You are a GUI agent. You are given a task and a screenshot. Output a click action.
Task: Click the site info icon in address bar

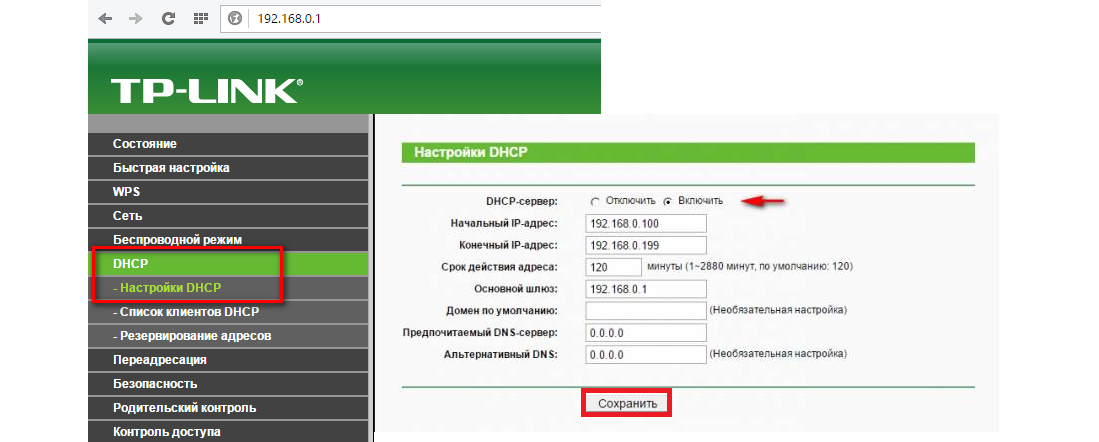(235, 19)
